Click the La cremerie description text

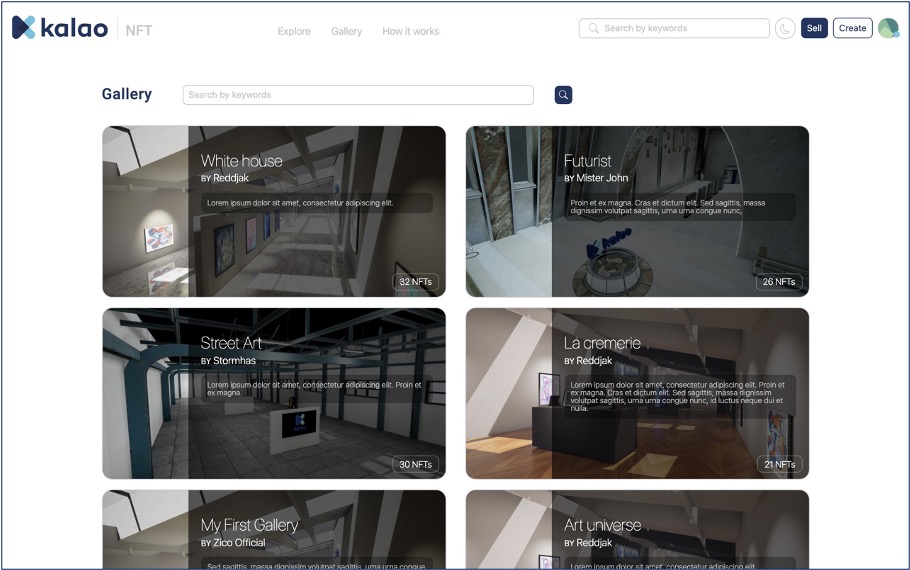(x=677, y=396)
